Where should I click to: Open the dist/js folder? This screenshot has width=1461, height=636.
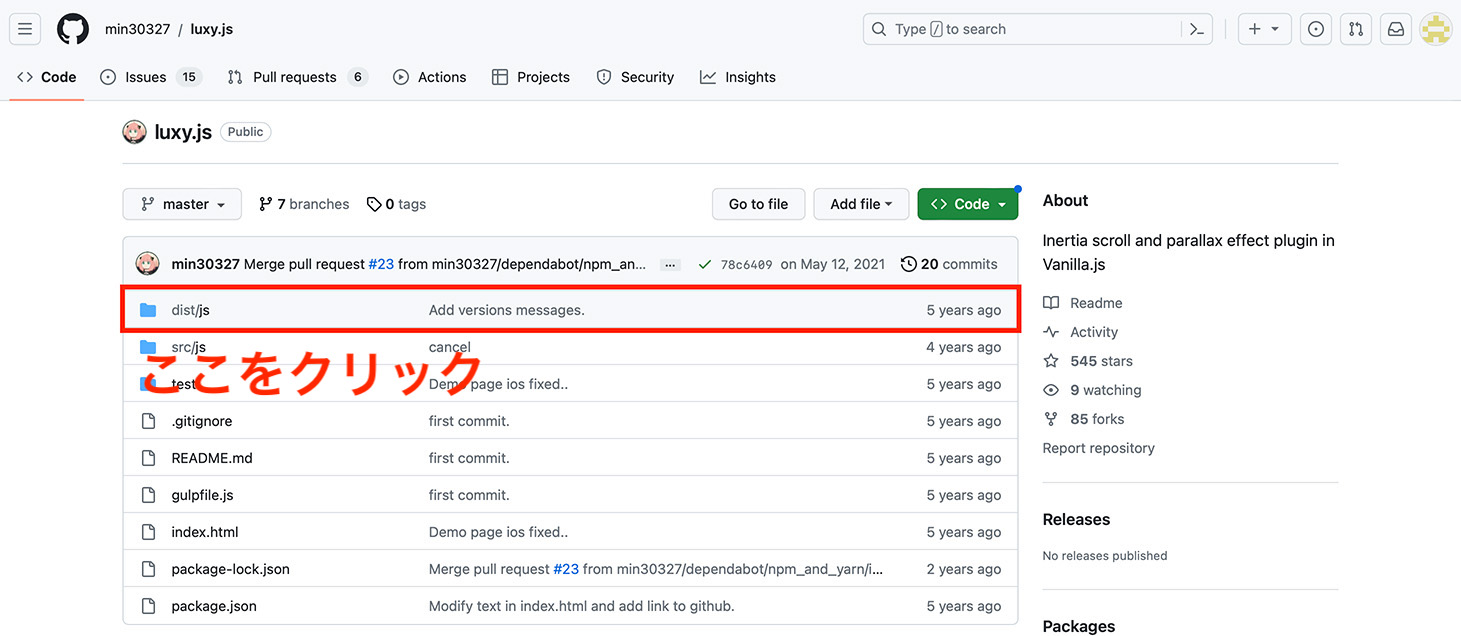190,310
